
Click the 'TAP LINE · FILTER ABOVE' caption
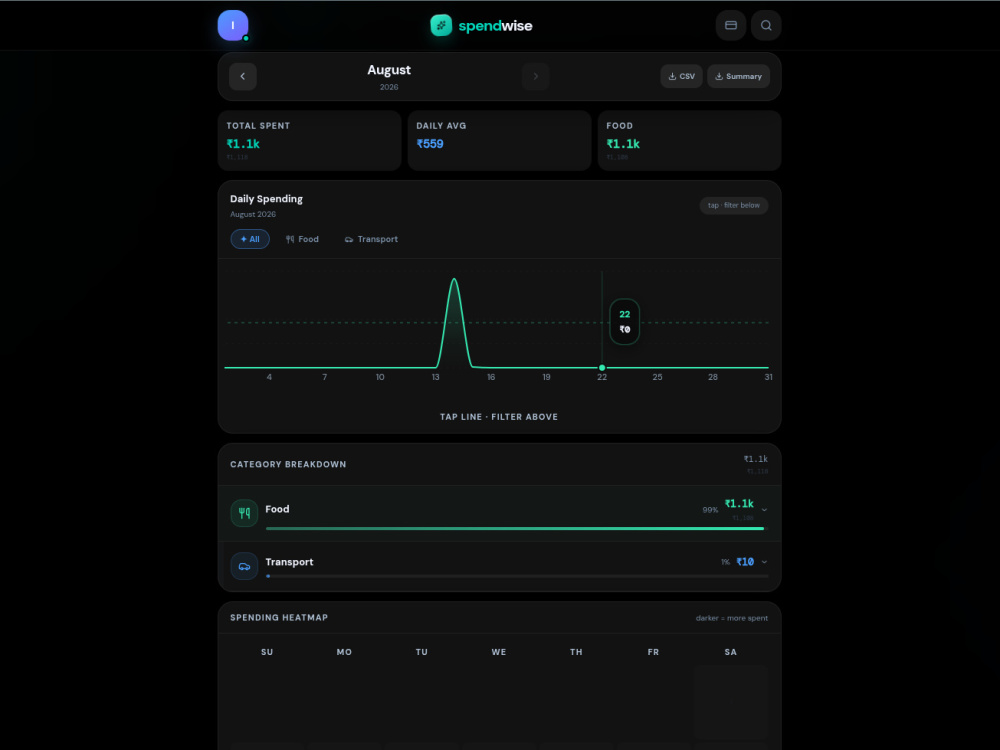(499, 417)
